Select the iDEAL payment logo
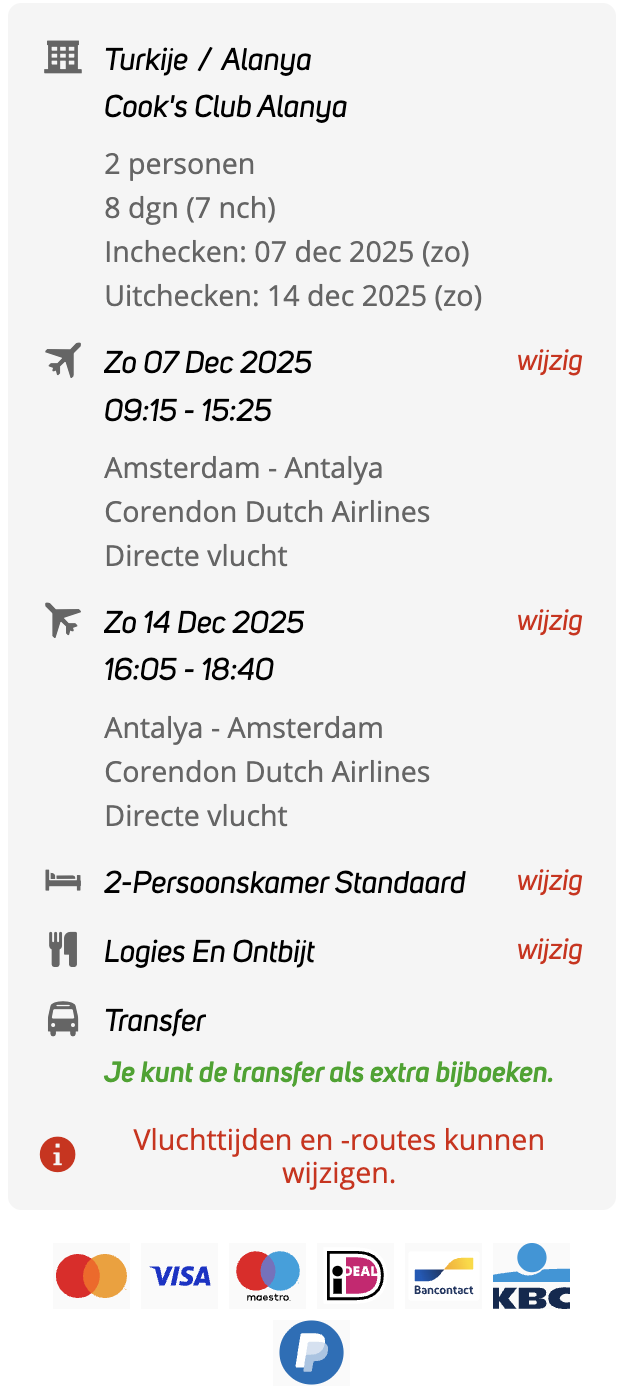624x1396 pixels. (355, 1275)
